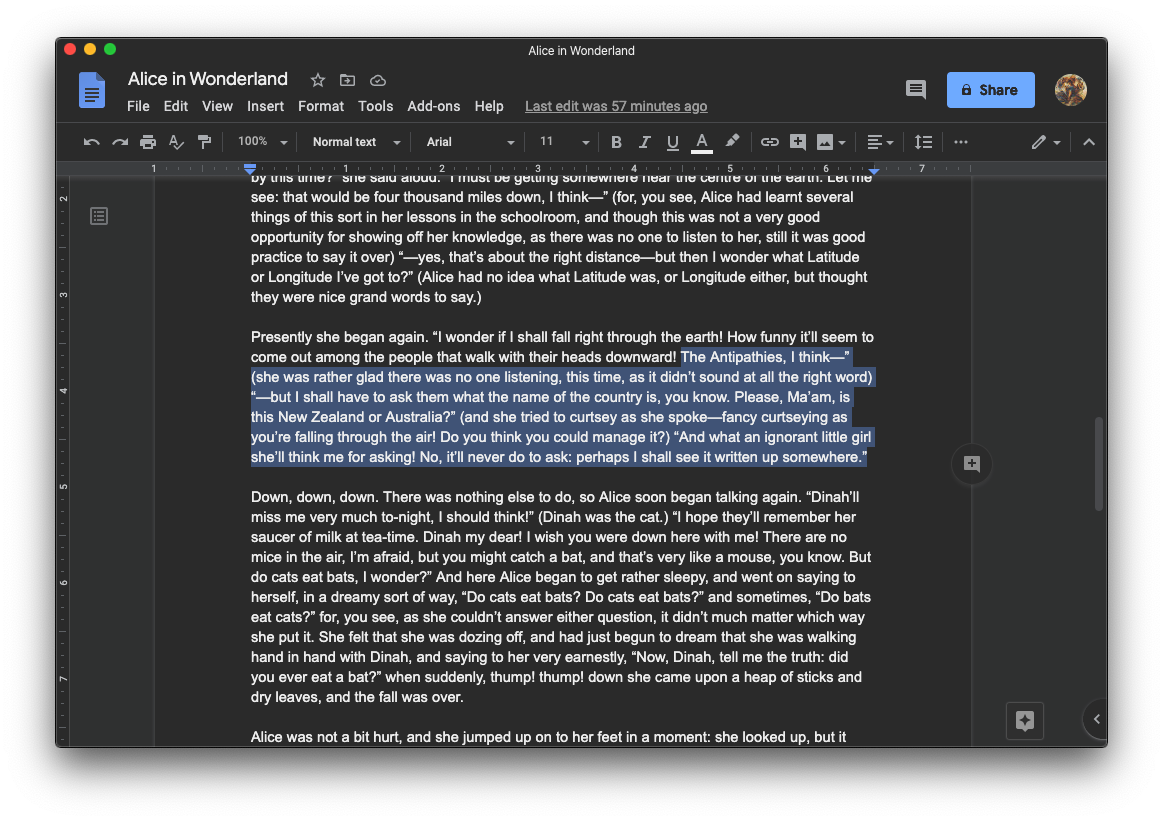1163x821 pixels.
Task: Open the Google account avatar
Action: [x=1070, y=90]
